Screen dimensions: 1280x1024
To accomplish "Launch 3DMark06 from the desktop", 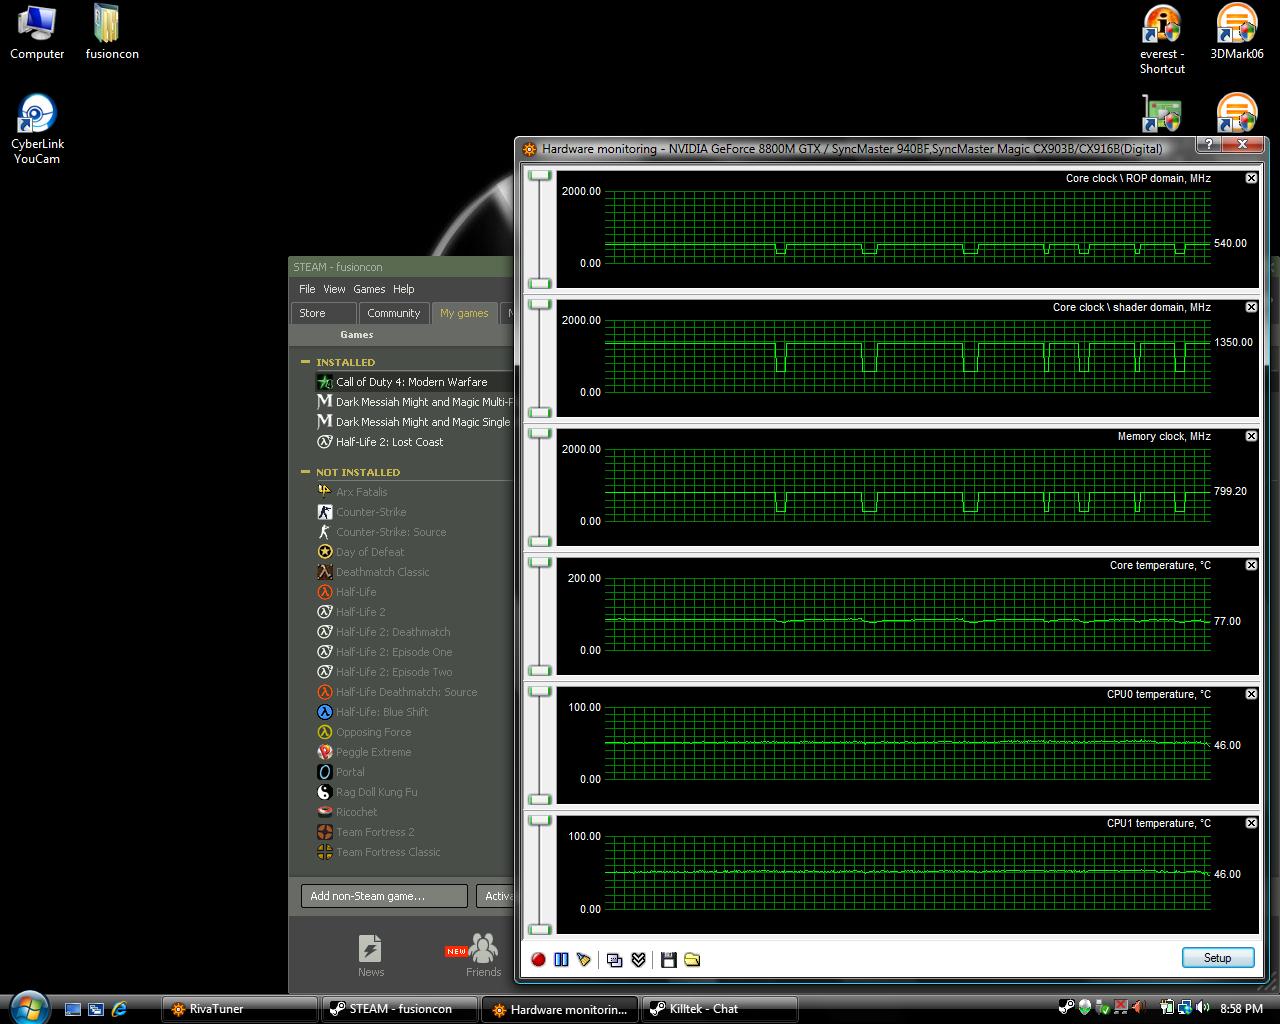I will (1237, 32).
